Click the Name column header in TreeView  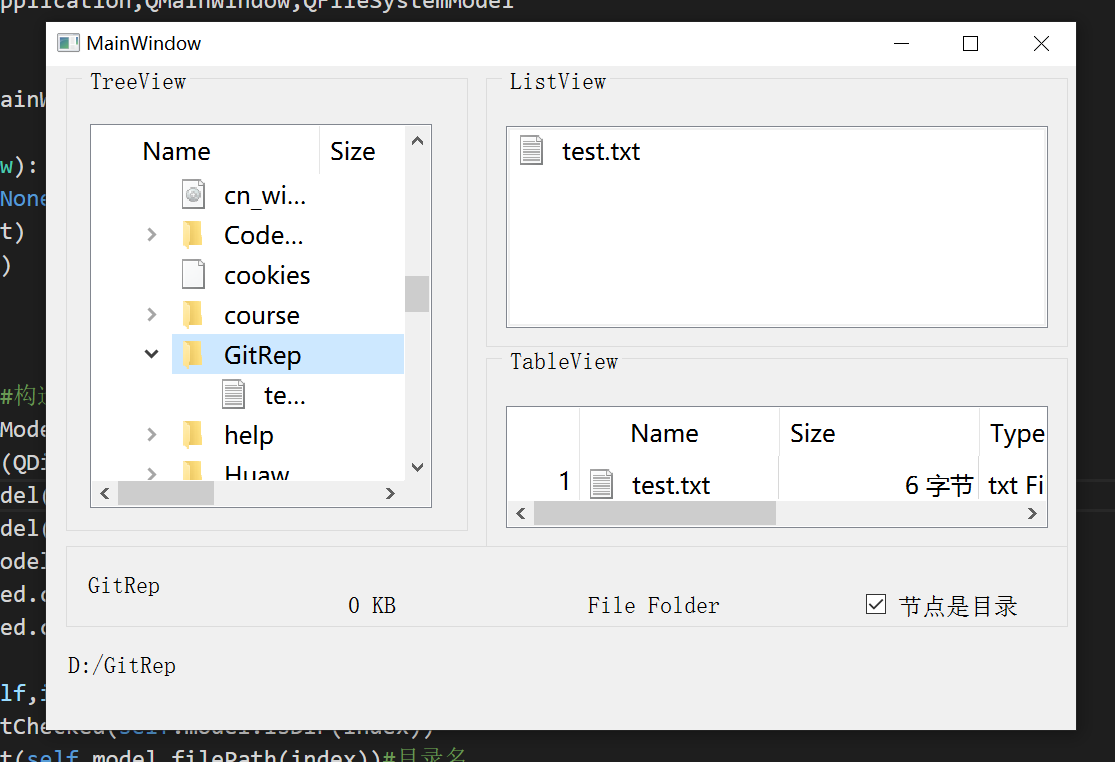click(176, 151)
